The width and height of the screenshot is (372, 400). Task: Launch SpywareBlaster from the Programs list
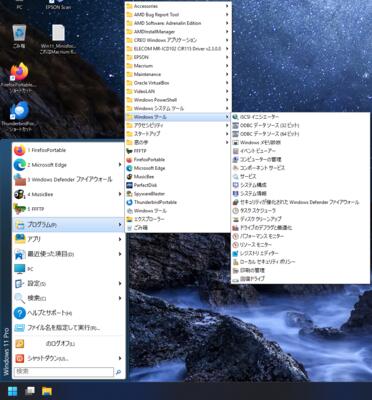click(x=178, y=194)
